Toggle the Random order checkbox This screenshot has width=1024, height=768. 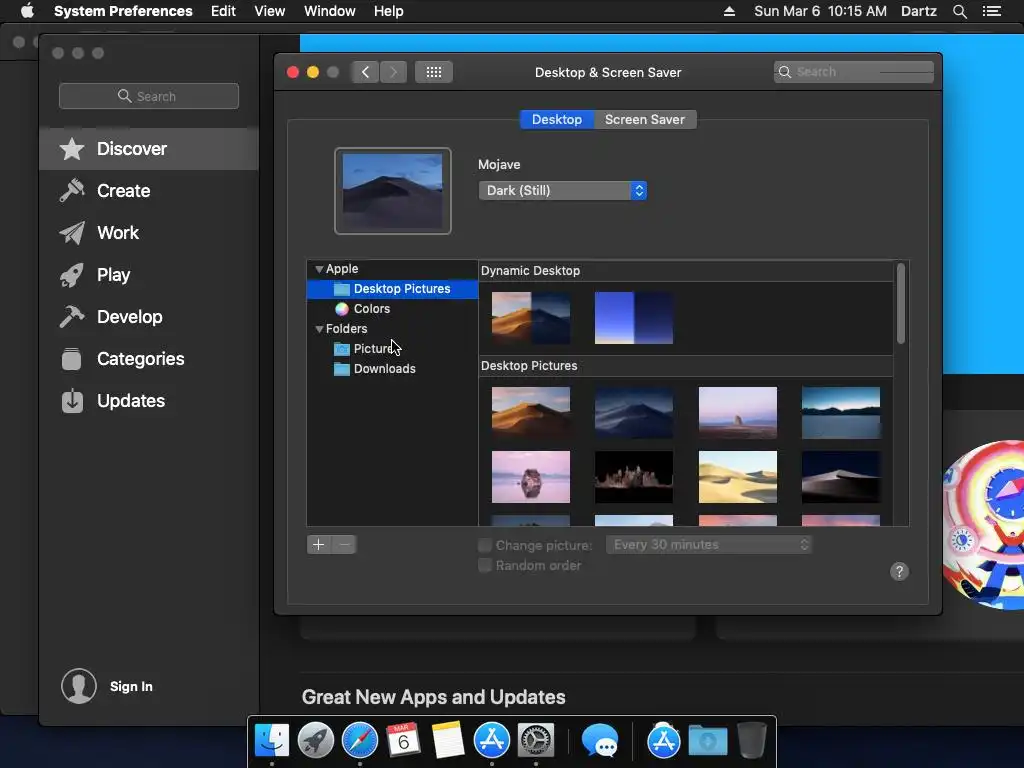pos(485,566)
